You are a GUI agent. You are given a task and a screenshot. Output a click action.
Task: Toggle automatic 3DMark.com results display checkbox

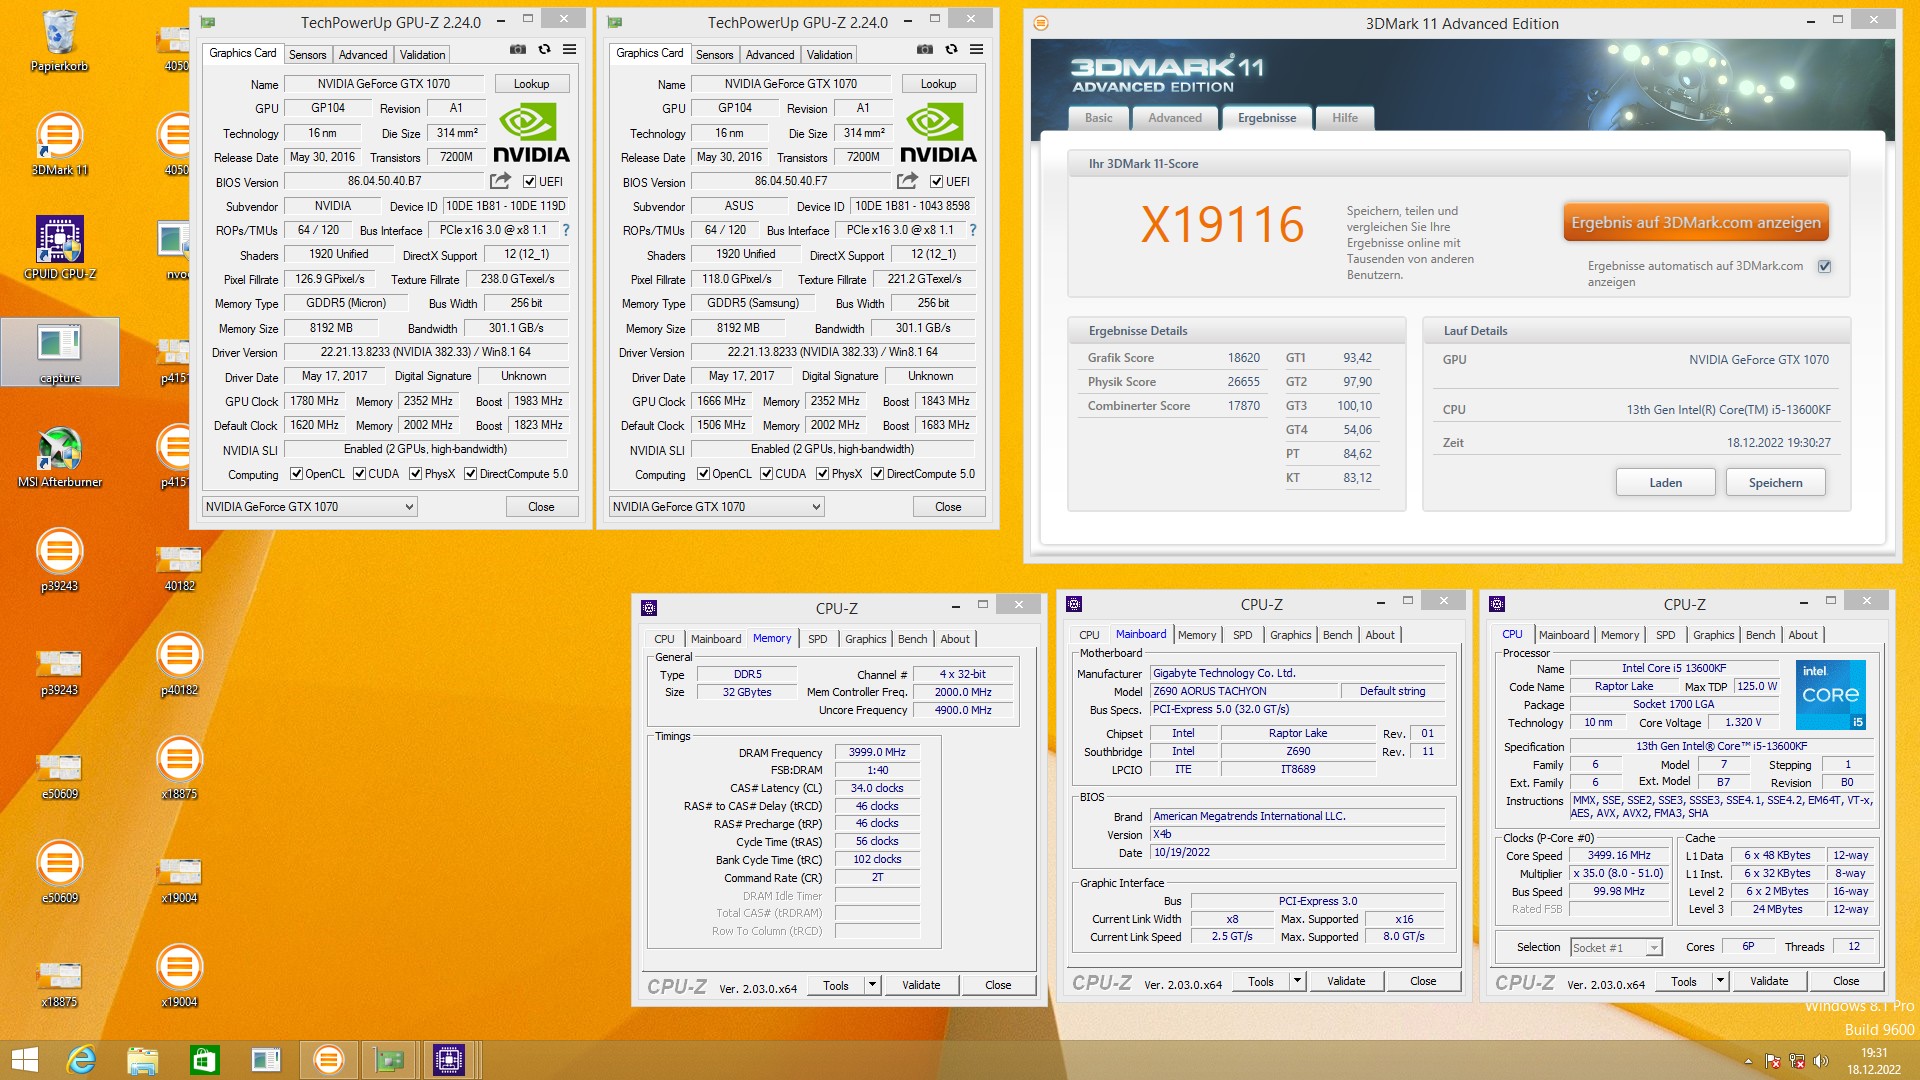[x=1824, y=266]
